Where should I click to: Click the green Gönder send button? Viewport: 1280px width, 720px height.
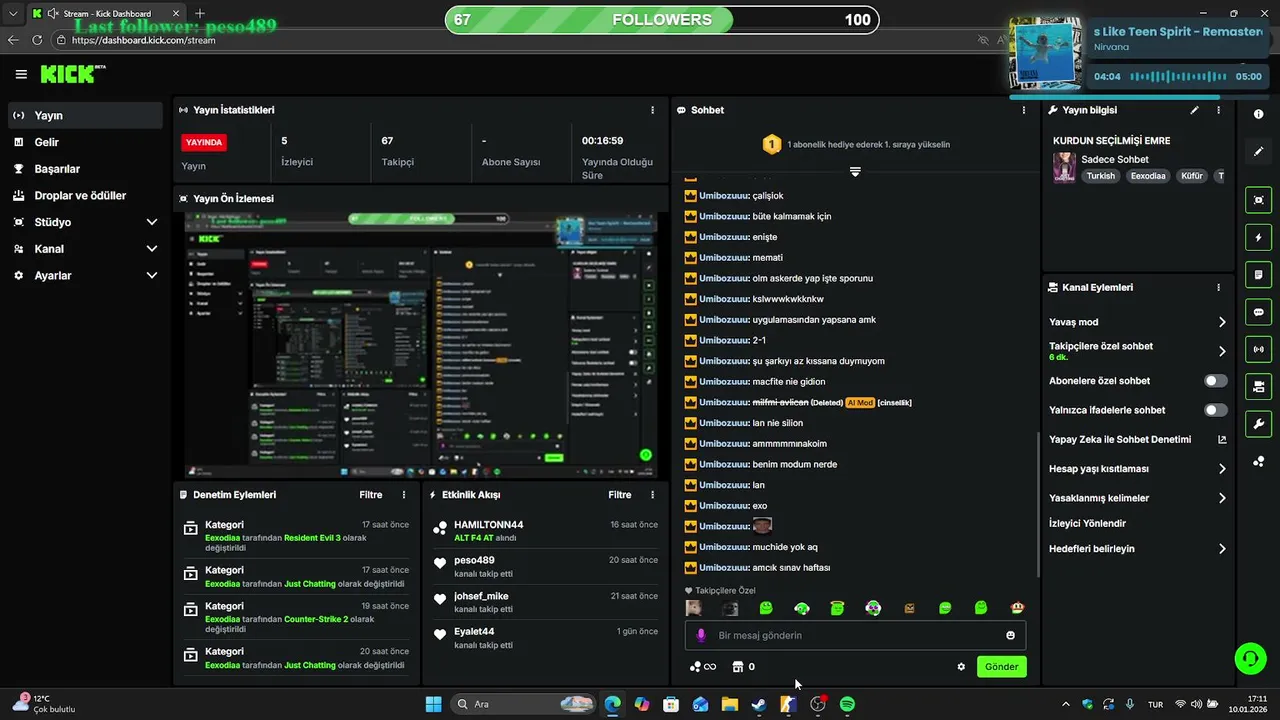[1001, 667]
